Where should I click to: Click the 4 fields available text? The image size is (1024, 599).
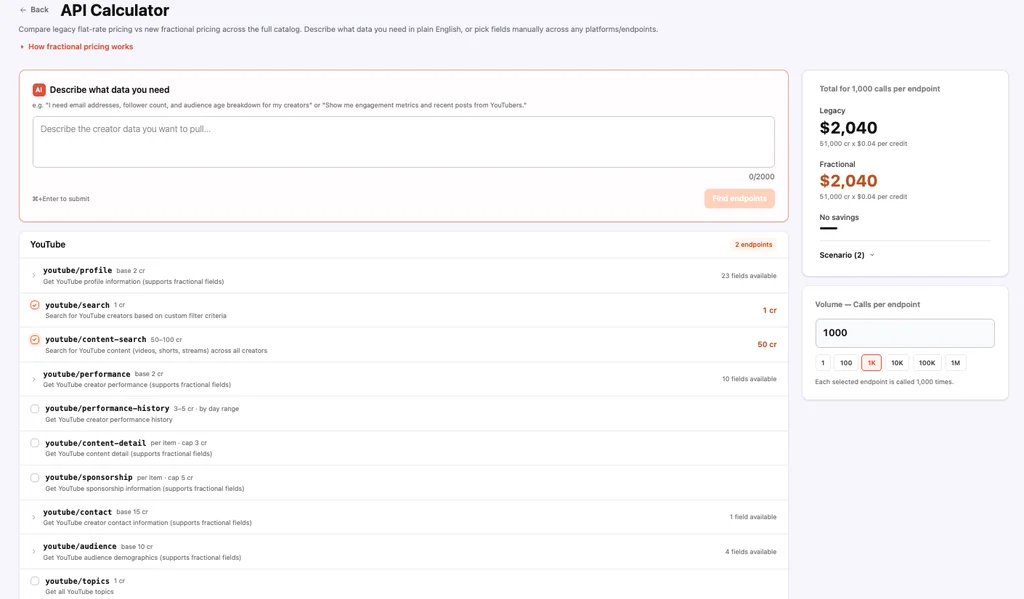[750, 552]
